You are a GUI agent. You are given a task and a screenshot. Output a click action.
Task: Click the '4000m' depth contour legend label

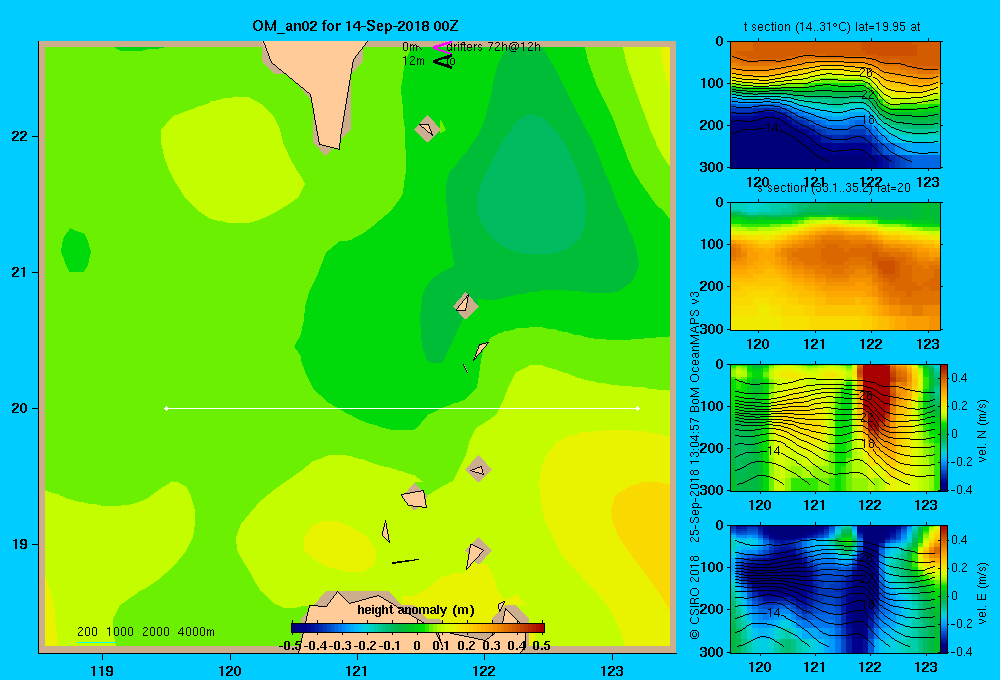point(196,632)
